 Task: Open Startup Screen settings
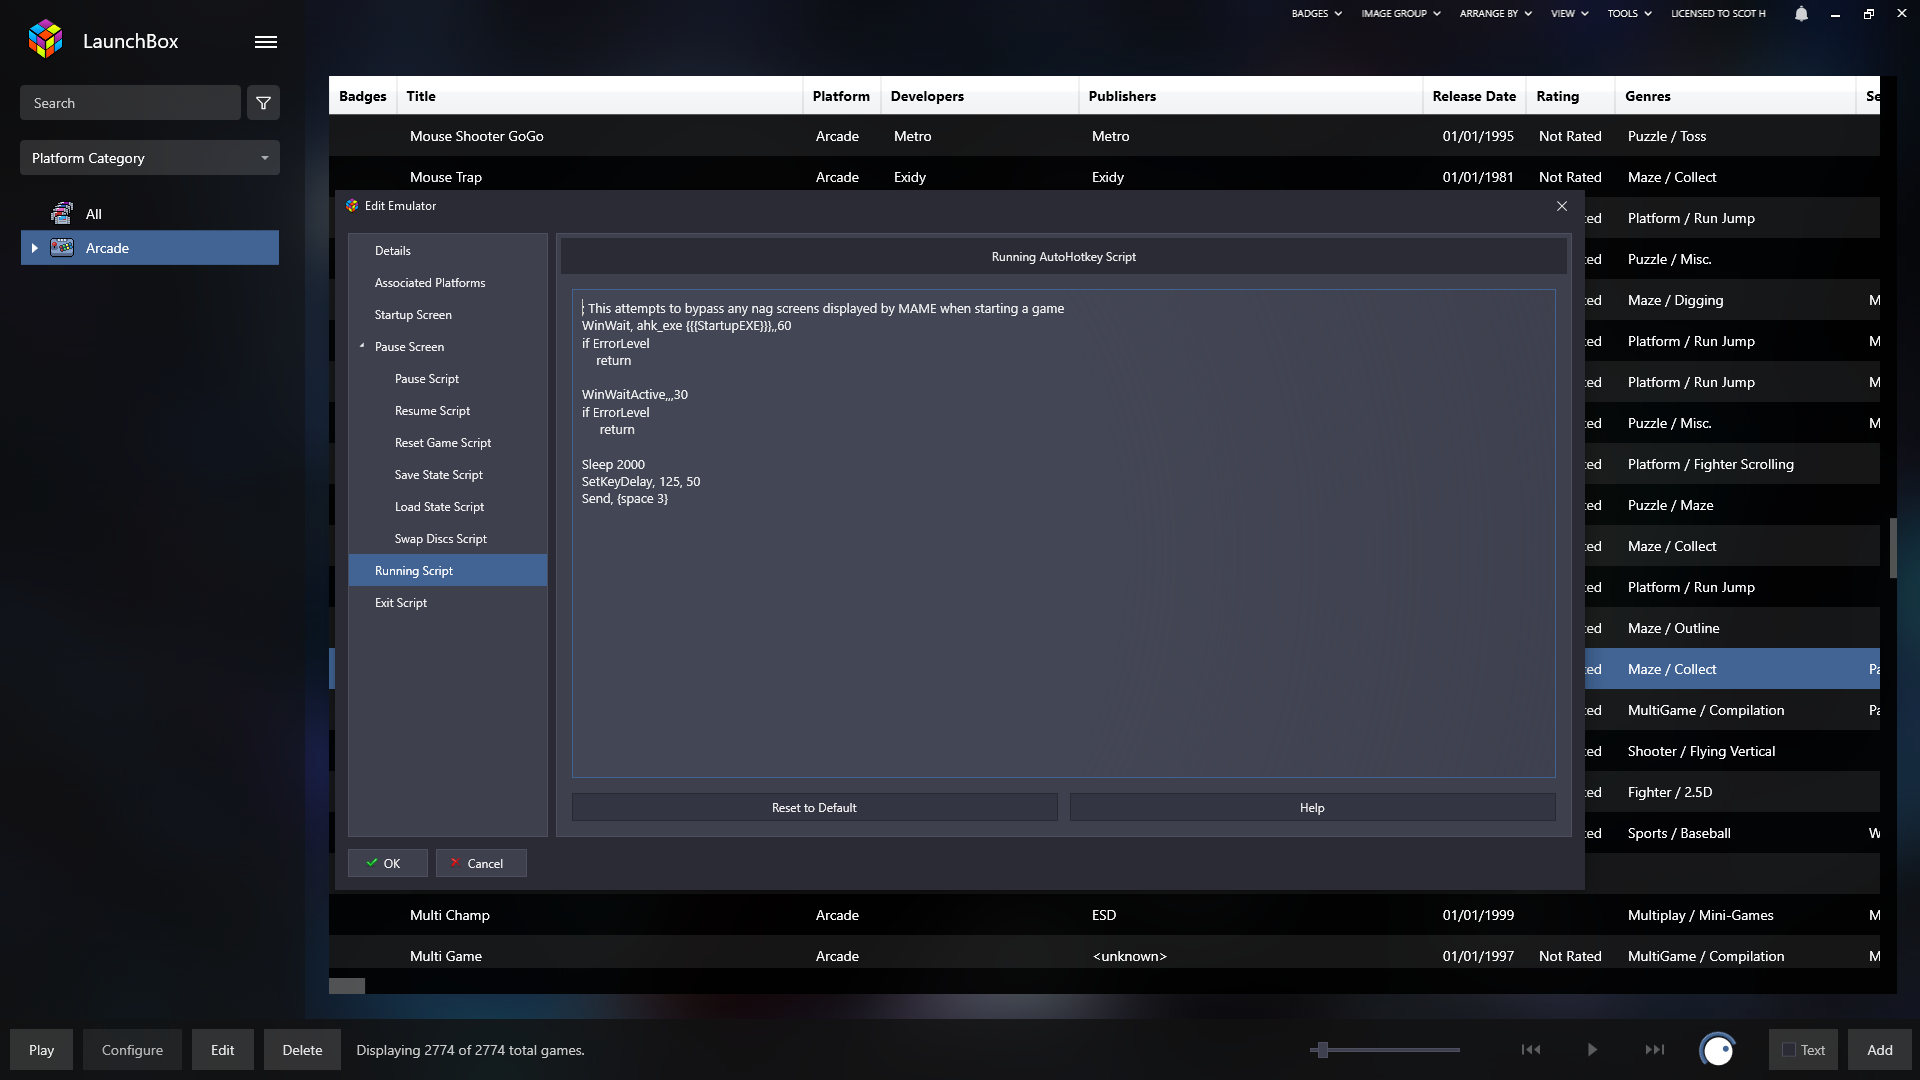[448, 315]
